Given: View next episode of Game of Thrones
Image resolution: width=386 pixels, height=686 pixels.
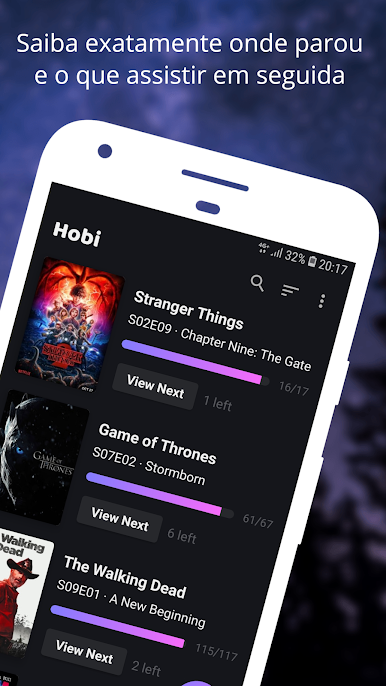Looking at the screenshot, I should pyautogui.click(x=119, y=519).
